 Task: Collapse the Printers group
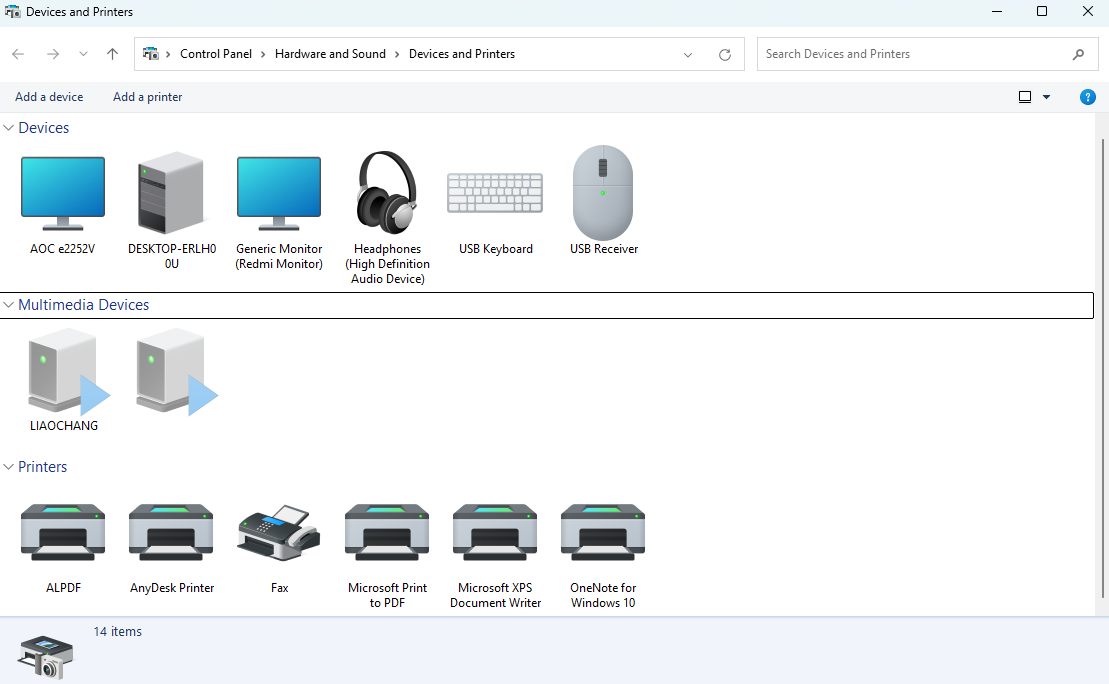click(x=9, y=467)
